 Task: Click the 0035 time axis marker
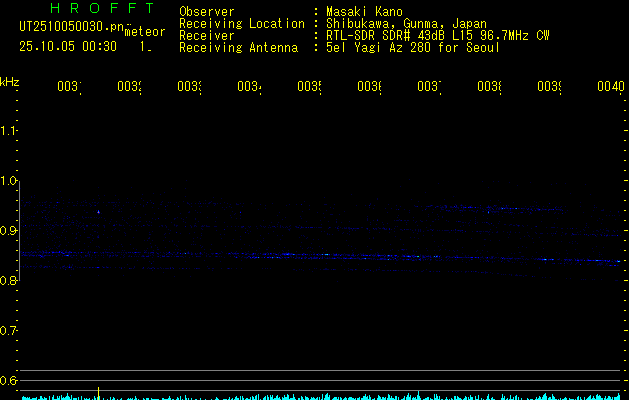[309, 86]
